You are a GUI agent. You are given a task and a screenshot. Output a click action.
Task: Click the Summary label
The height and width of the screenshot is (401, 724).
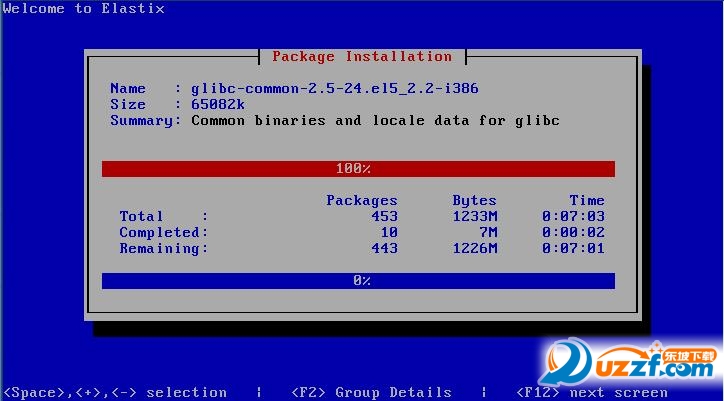pyautogui.click(x=146, y=121)
